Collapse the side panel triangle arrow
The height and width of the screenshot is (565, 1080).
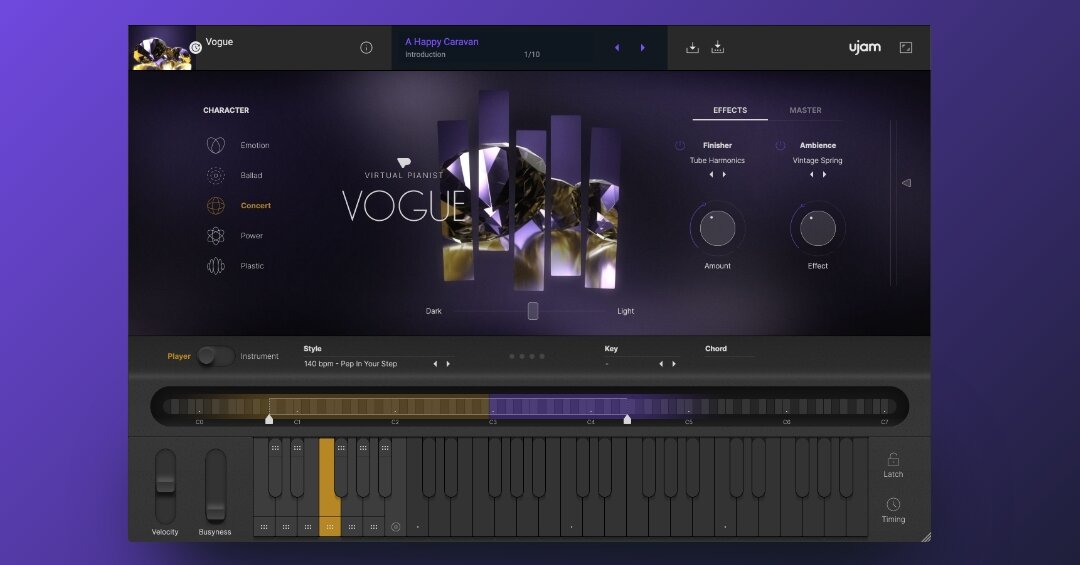pyautogui.click(x=906, y=183)
